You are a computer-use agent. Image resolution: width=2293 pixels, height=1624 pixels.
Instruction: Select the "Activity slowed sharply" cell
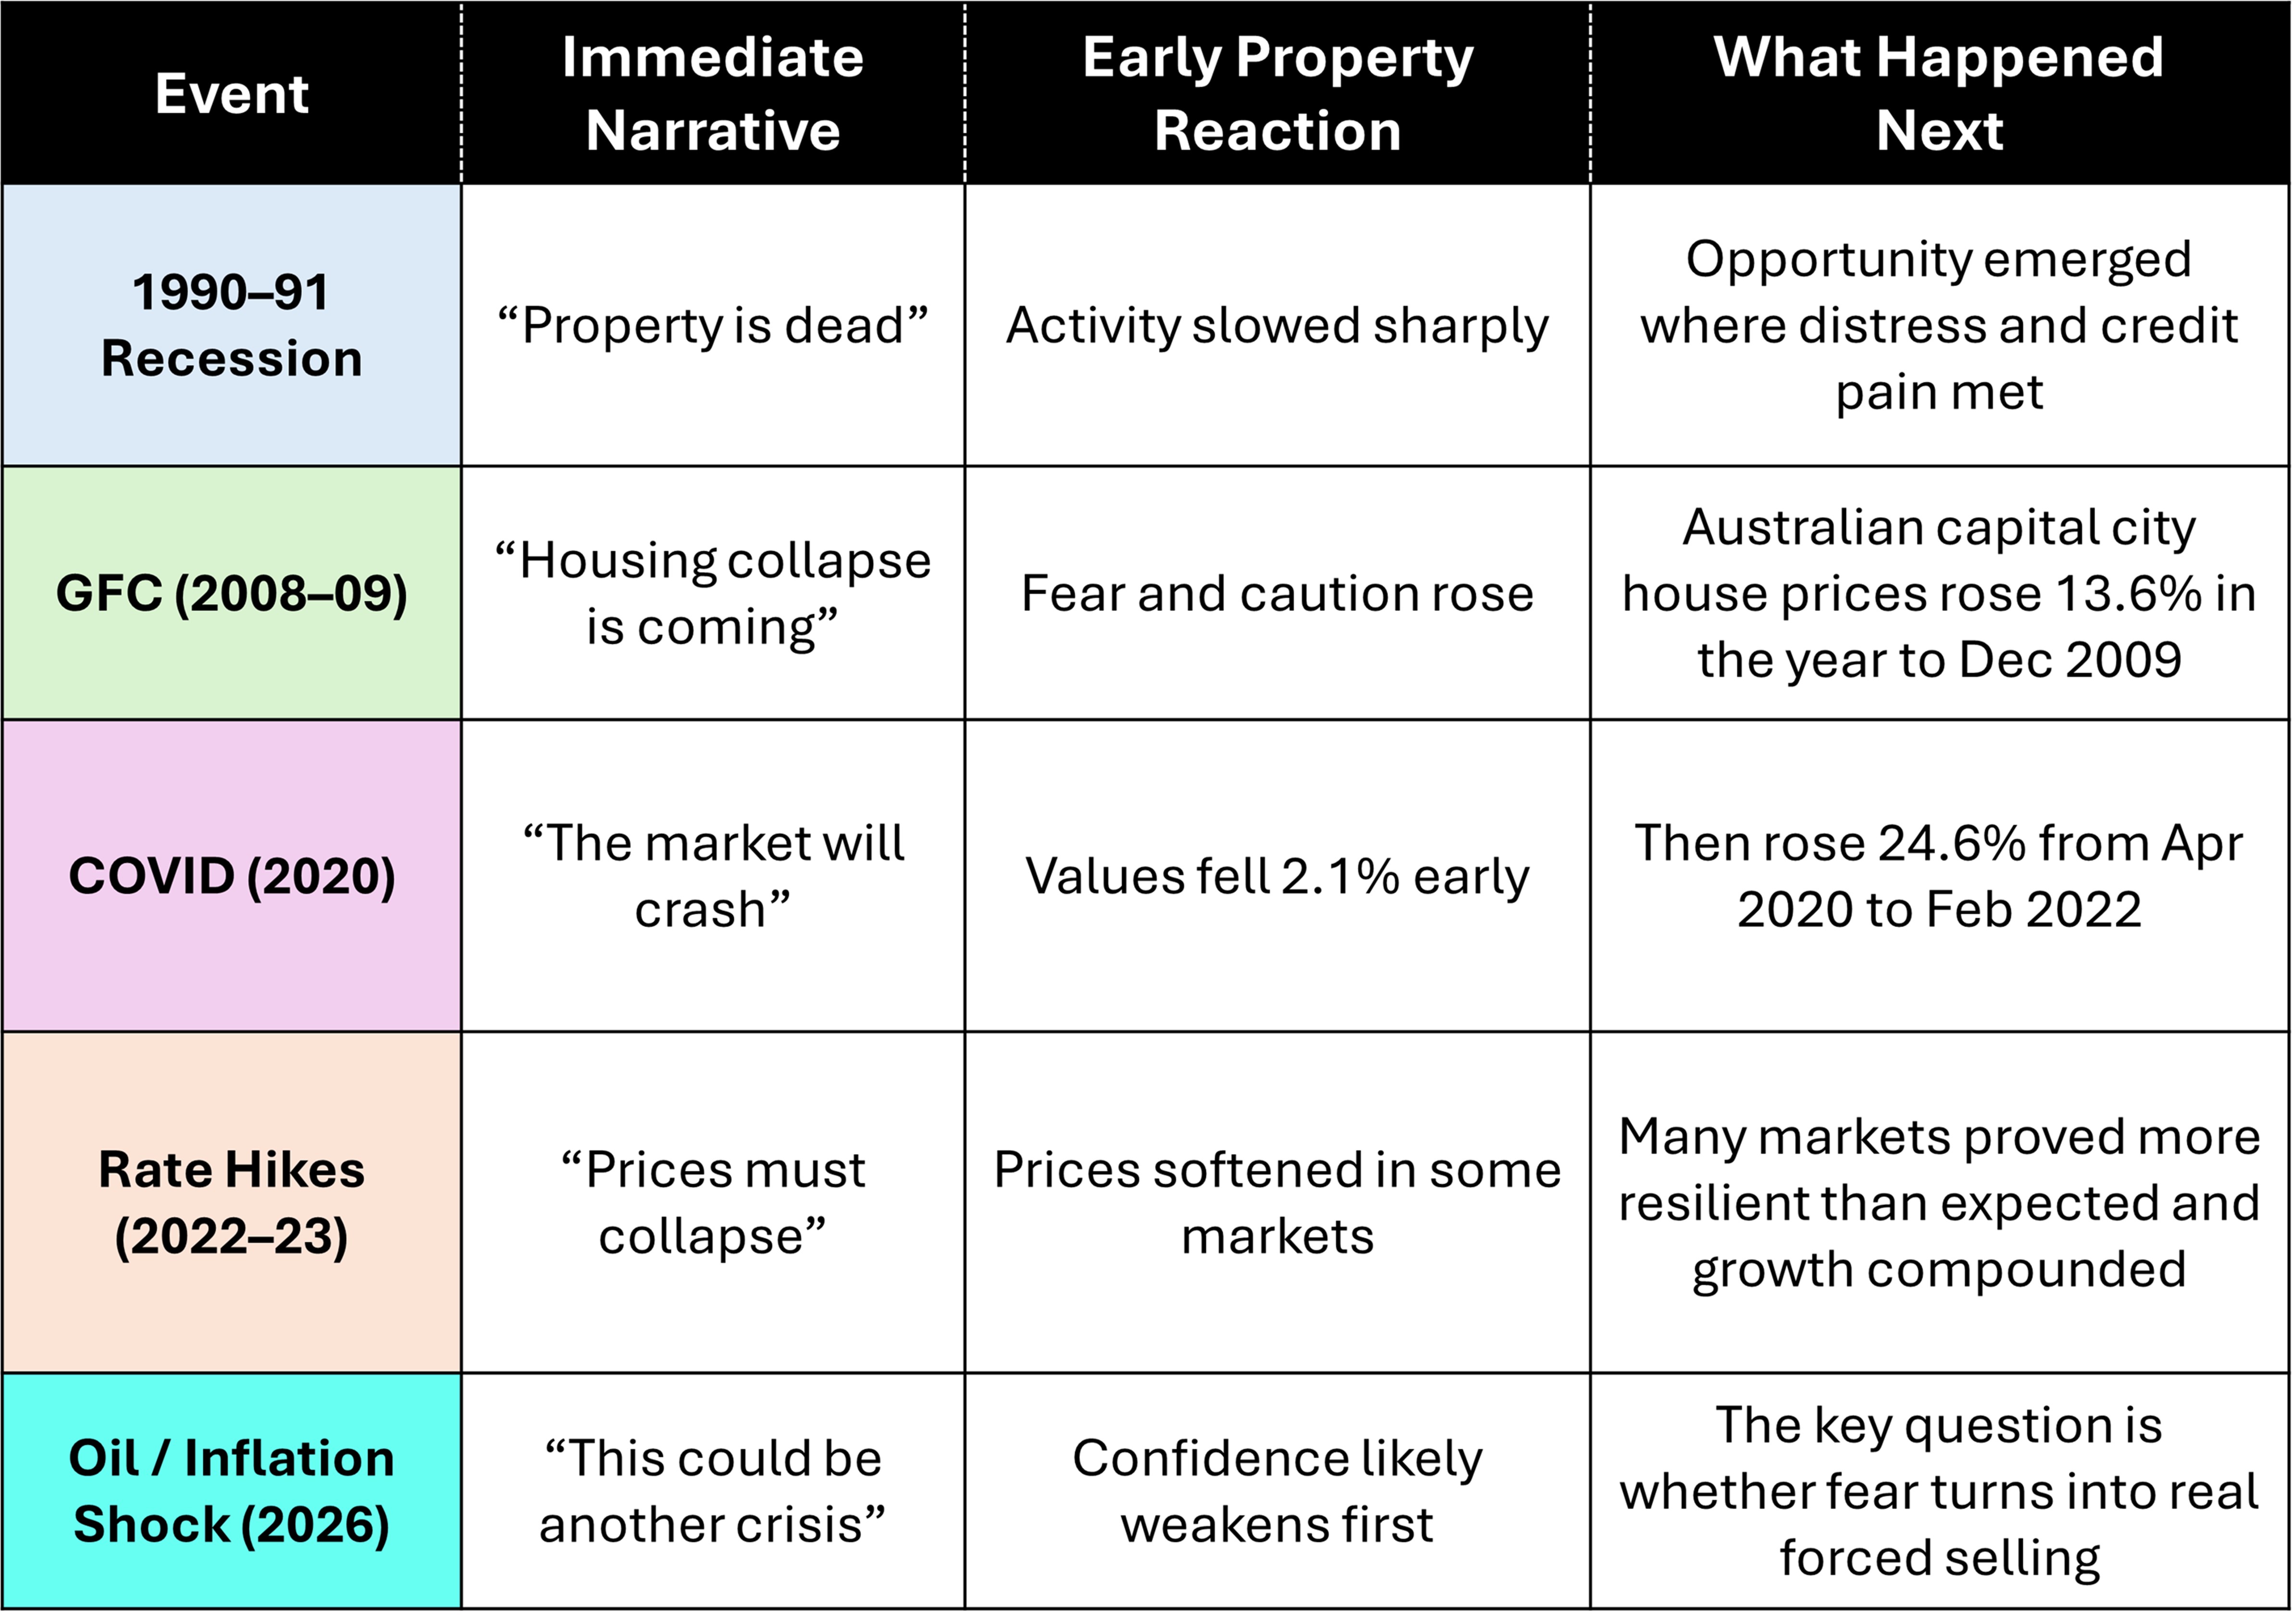tap(1277, 325)
